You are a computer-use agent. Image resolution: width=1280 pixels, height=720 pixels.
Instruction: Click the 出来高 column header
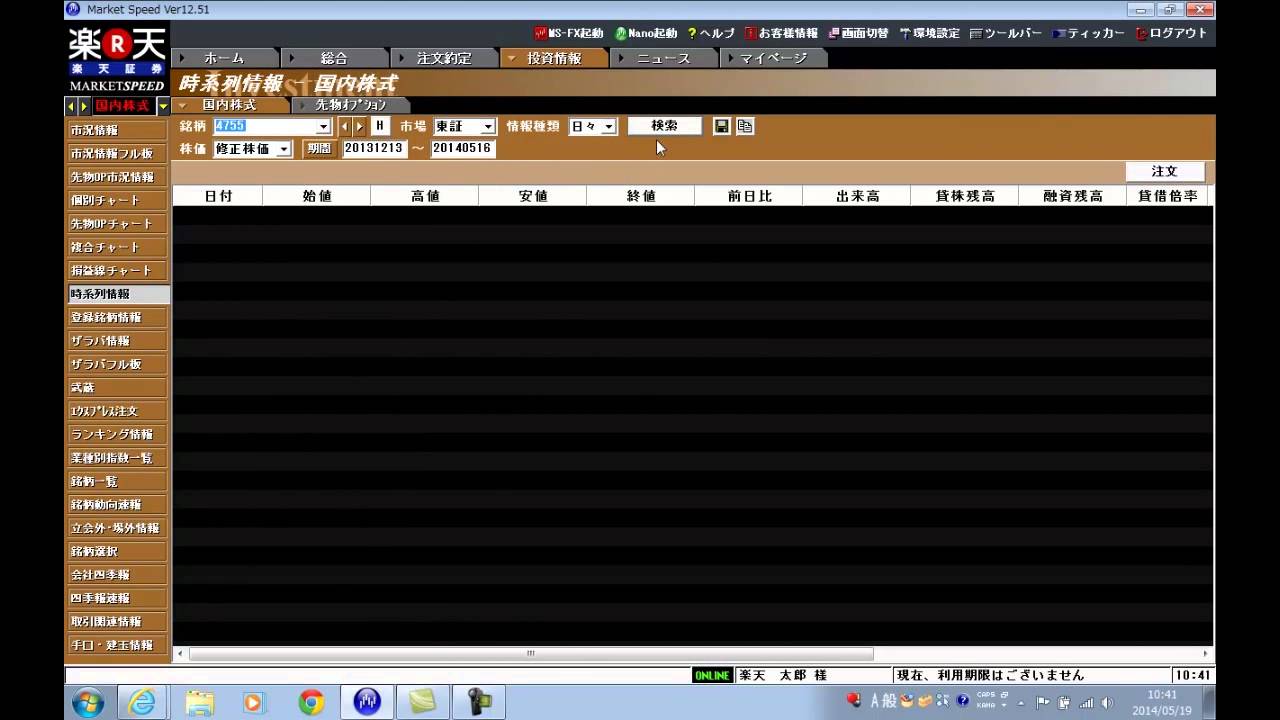[857, 196]
